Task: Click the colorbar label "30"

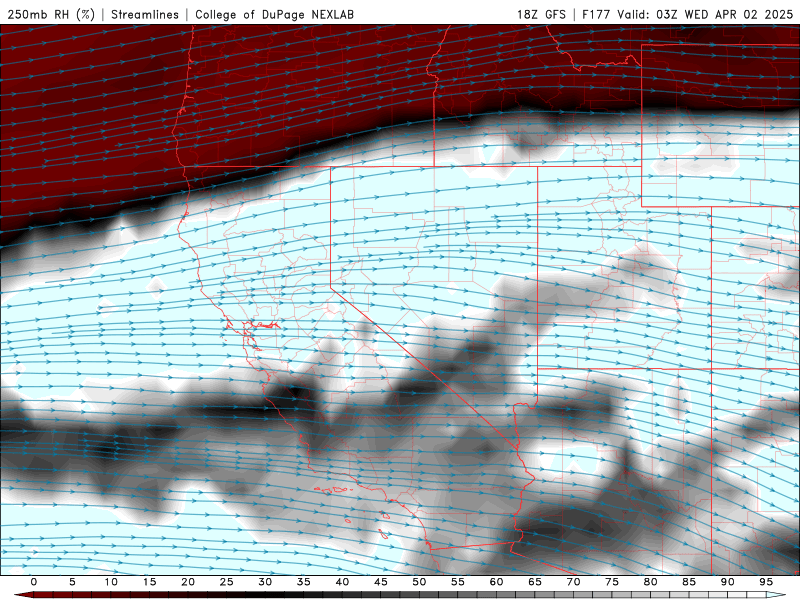Action: [265, 582]
